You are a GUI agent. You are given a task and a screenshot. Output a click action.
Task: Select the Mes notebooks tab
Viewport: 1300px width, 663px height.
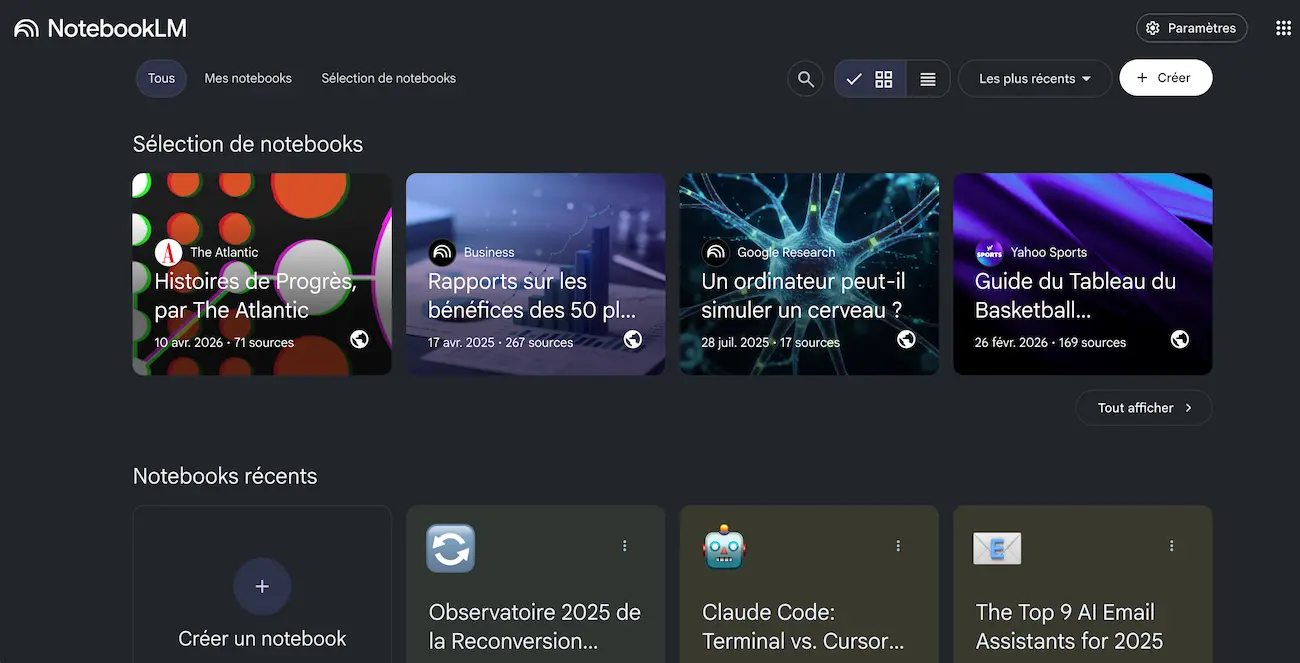tap(248, 78)
